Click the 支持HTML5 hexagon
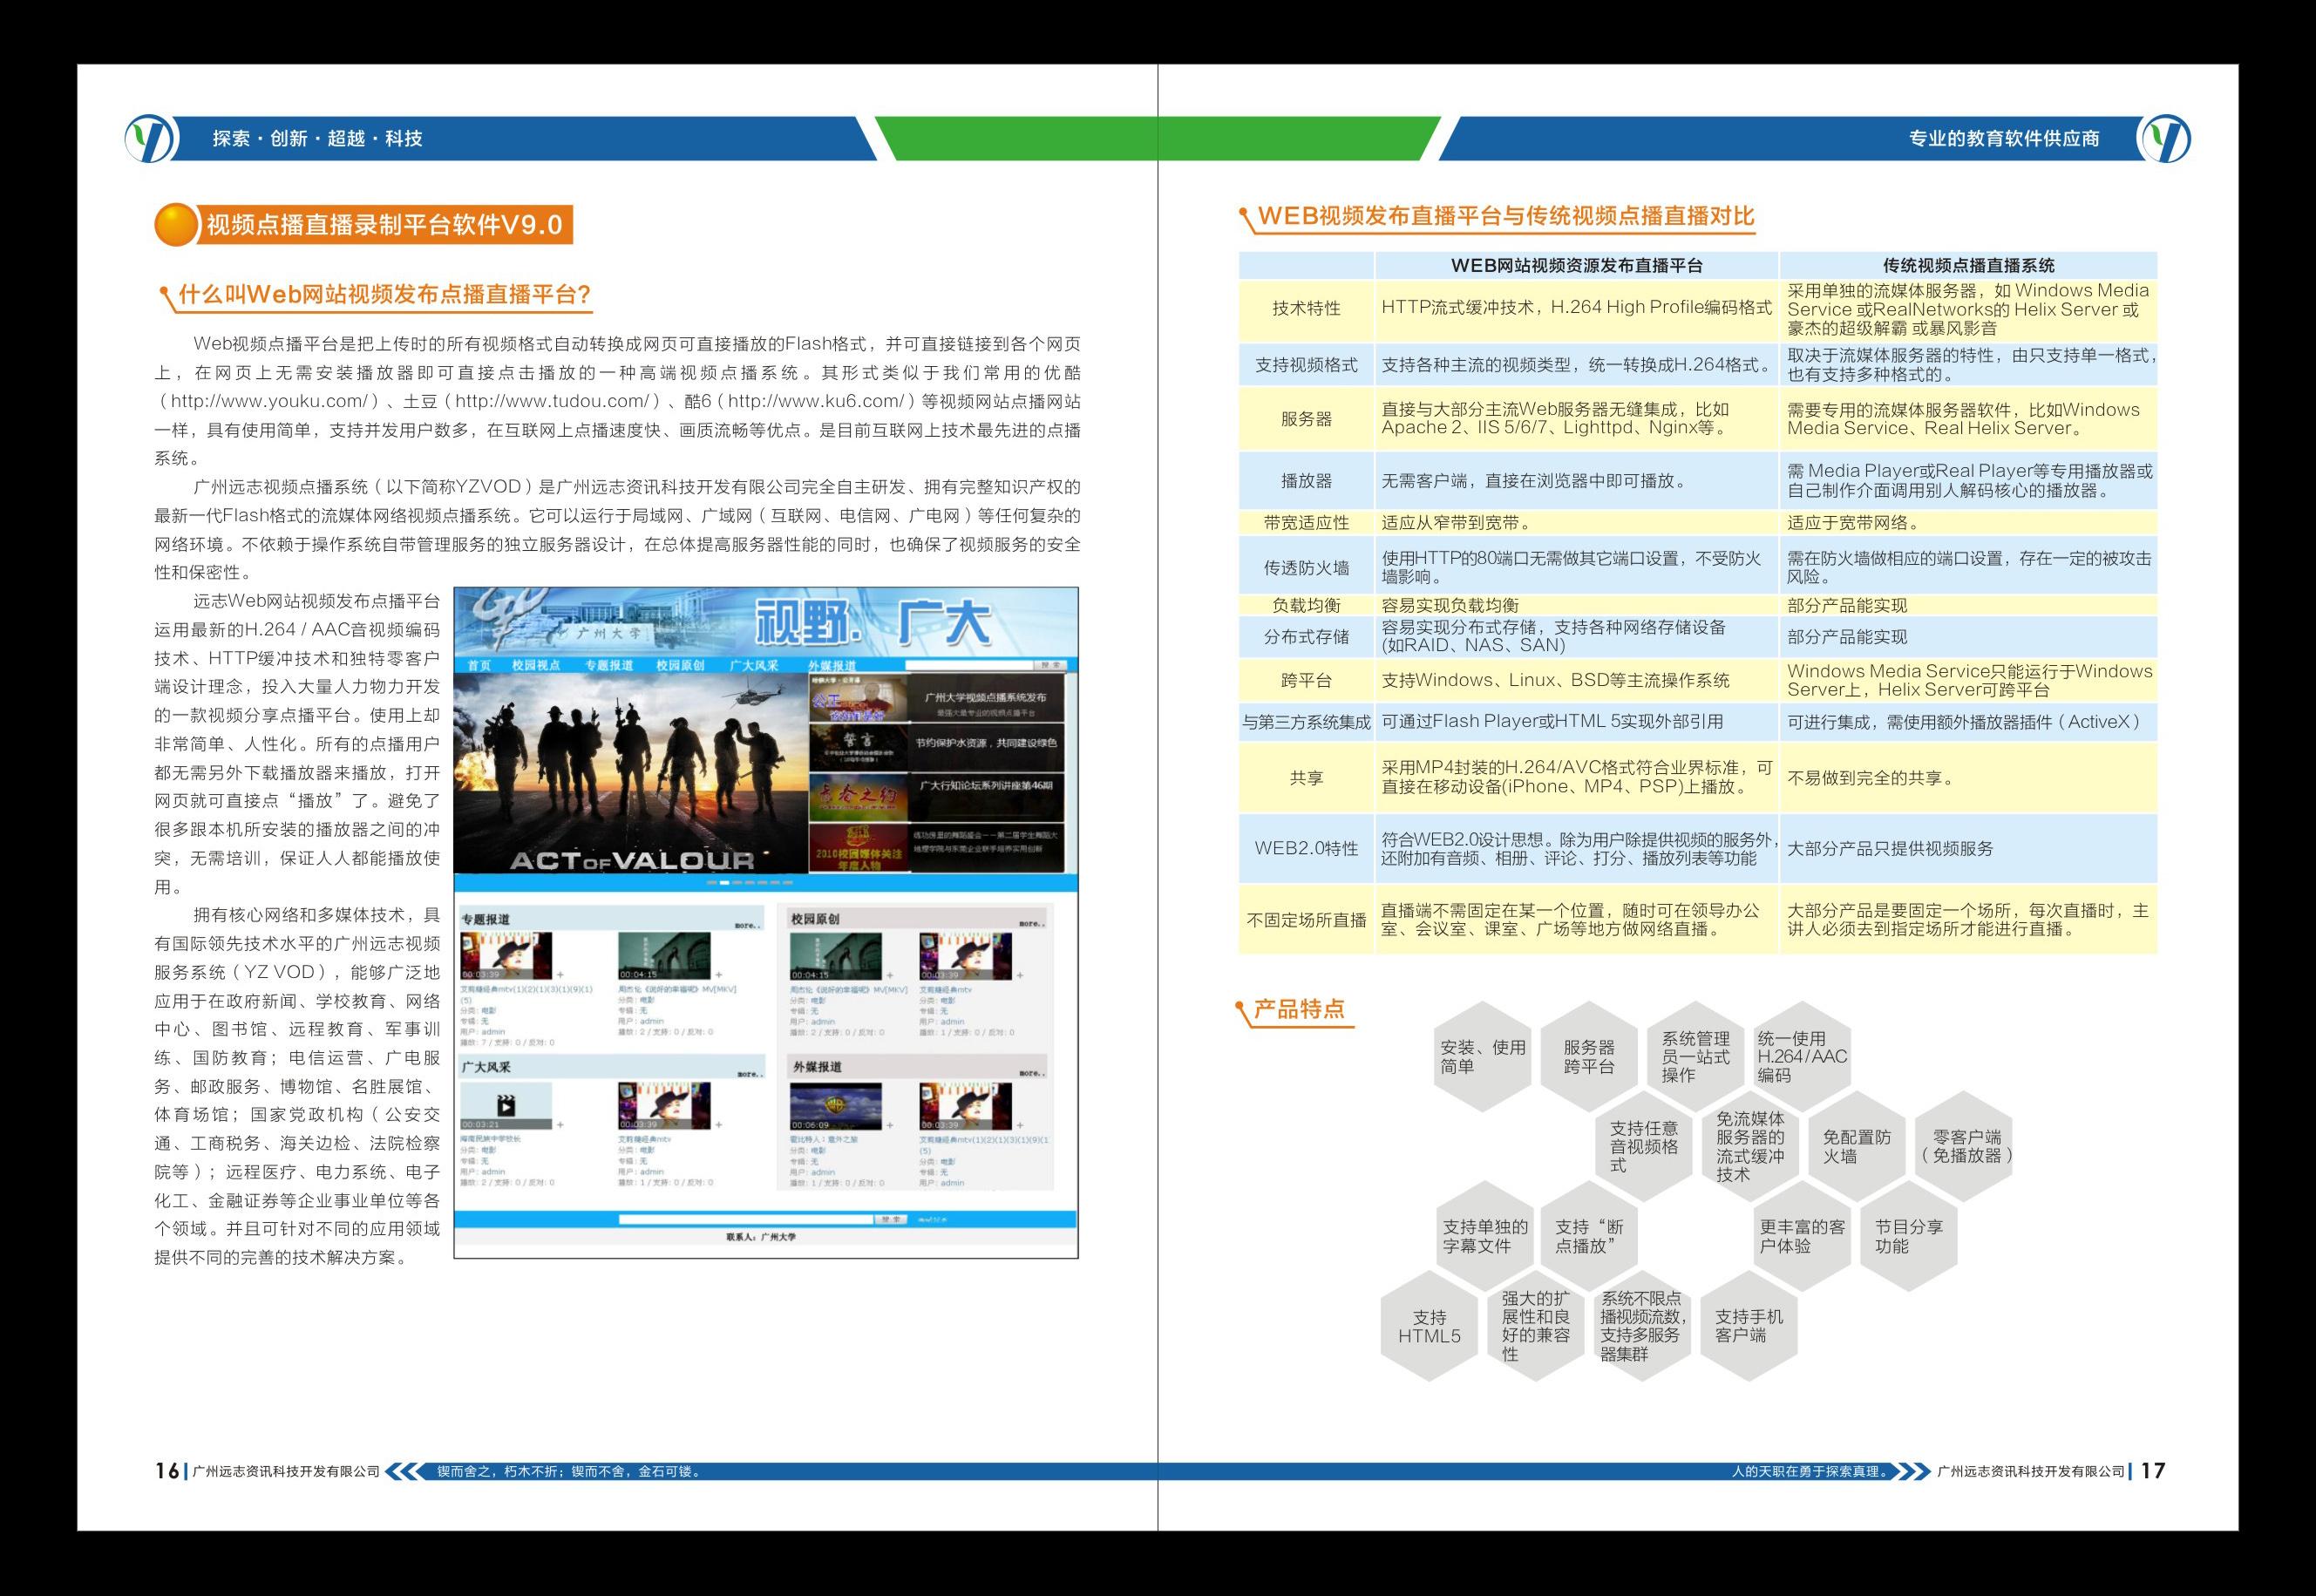Screen dimensions: 2316x1596 click(x=1429, y=1327)
